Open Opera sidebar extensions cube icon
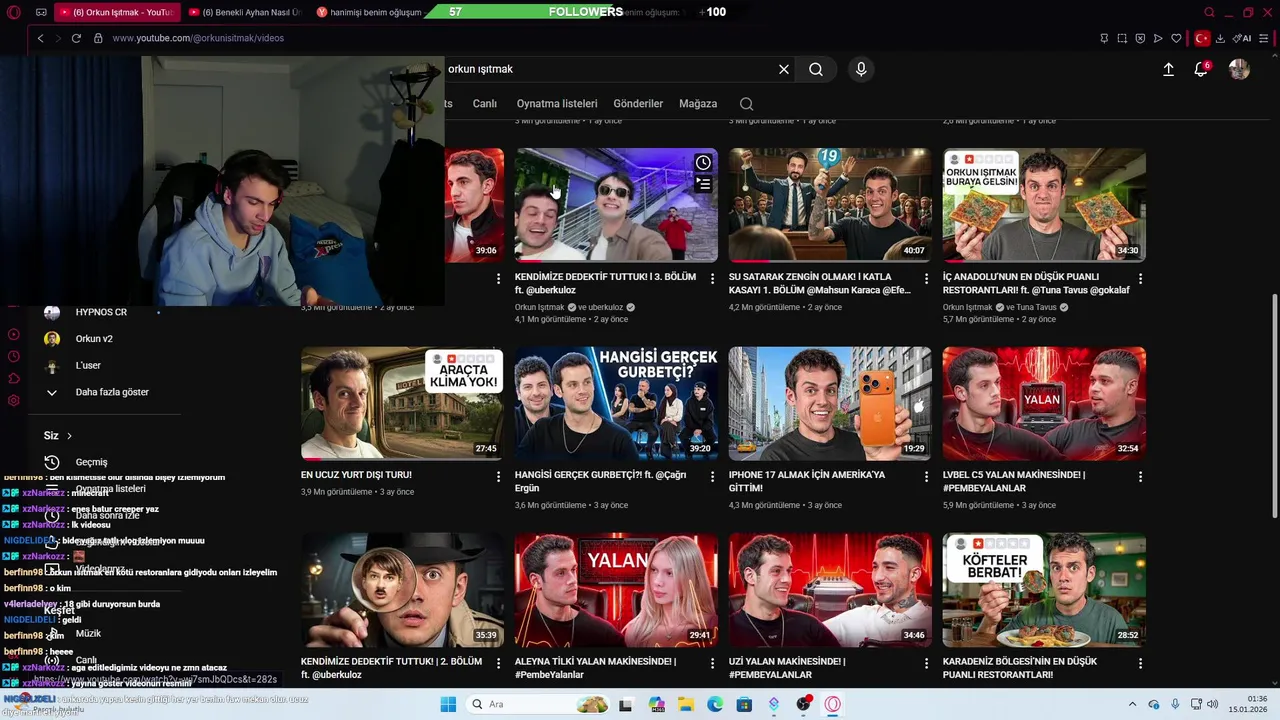 (14, 379)
